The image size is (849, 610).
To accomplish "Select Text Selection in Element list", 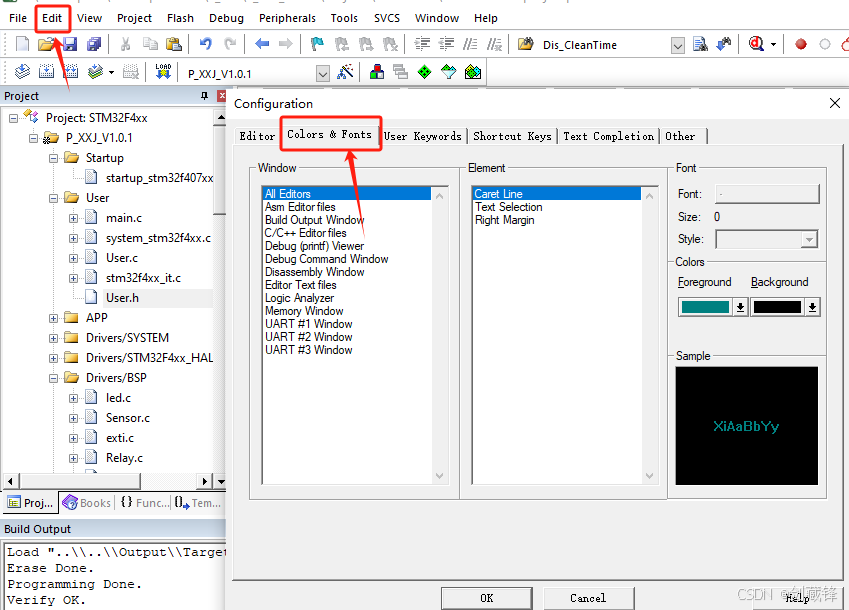I will coord(508,207).
